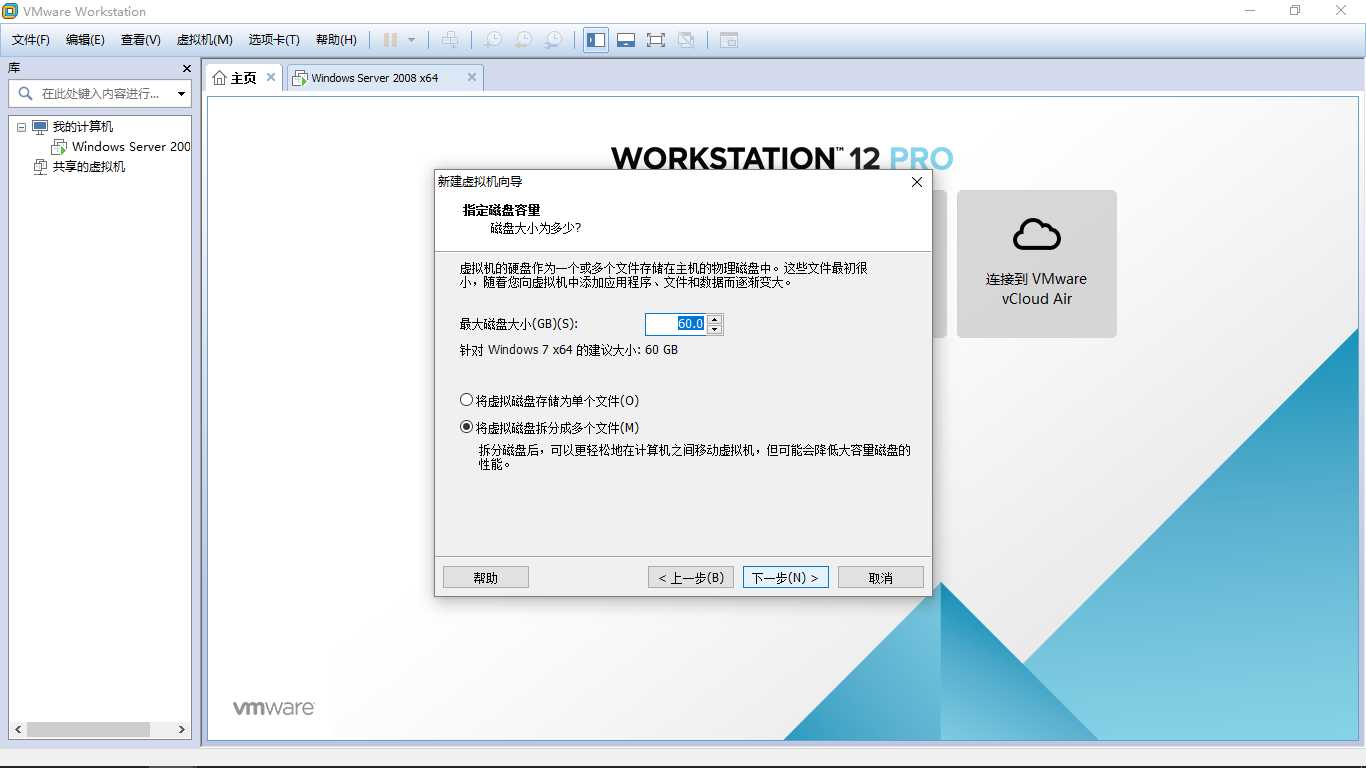The width and height of the screenshot is (1366, 768).
Task: Click the VMware Workstation title bar logo
Action: click(10, 11)
